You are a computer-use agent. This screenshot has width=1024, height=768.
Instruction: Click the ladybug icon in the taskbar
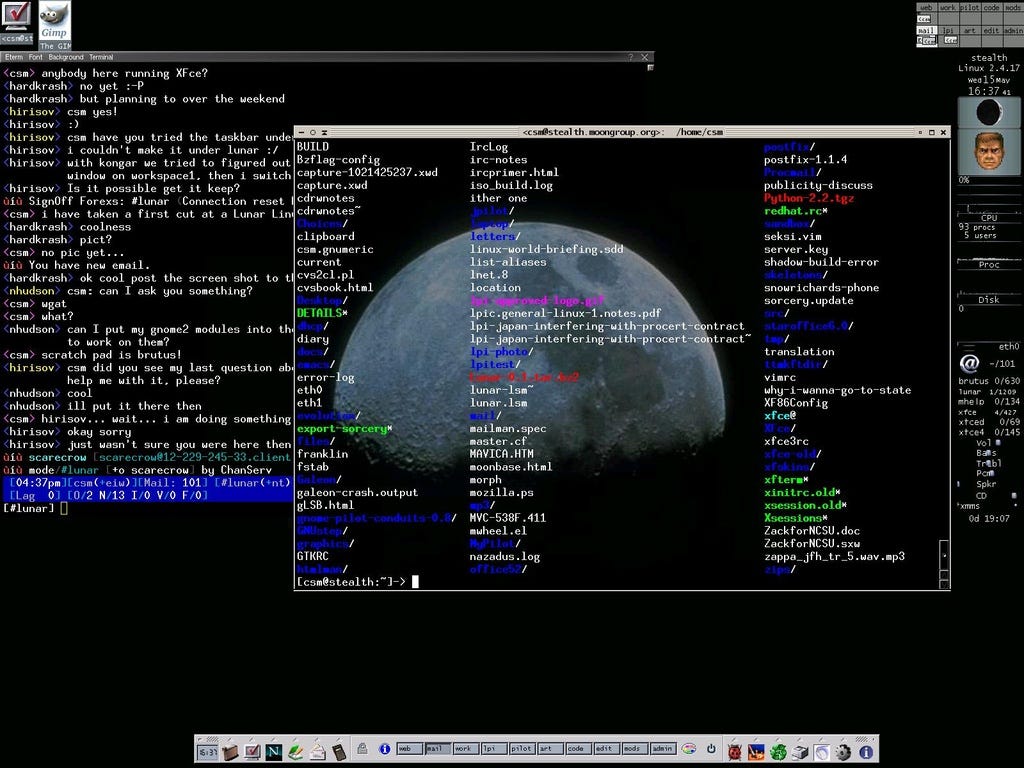pos(735,751)
